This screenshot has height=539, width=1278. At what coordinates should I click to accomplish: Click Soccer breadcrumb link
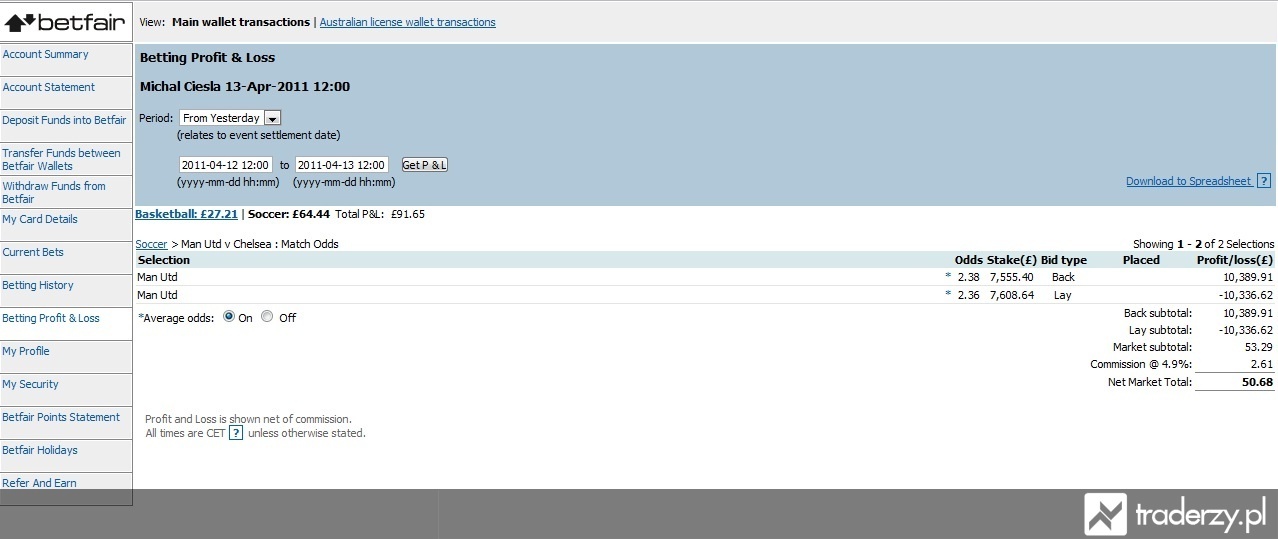151,244
